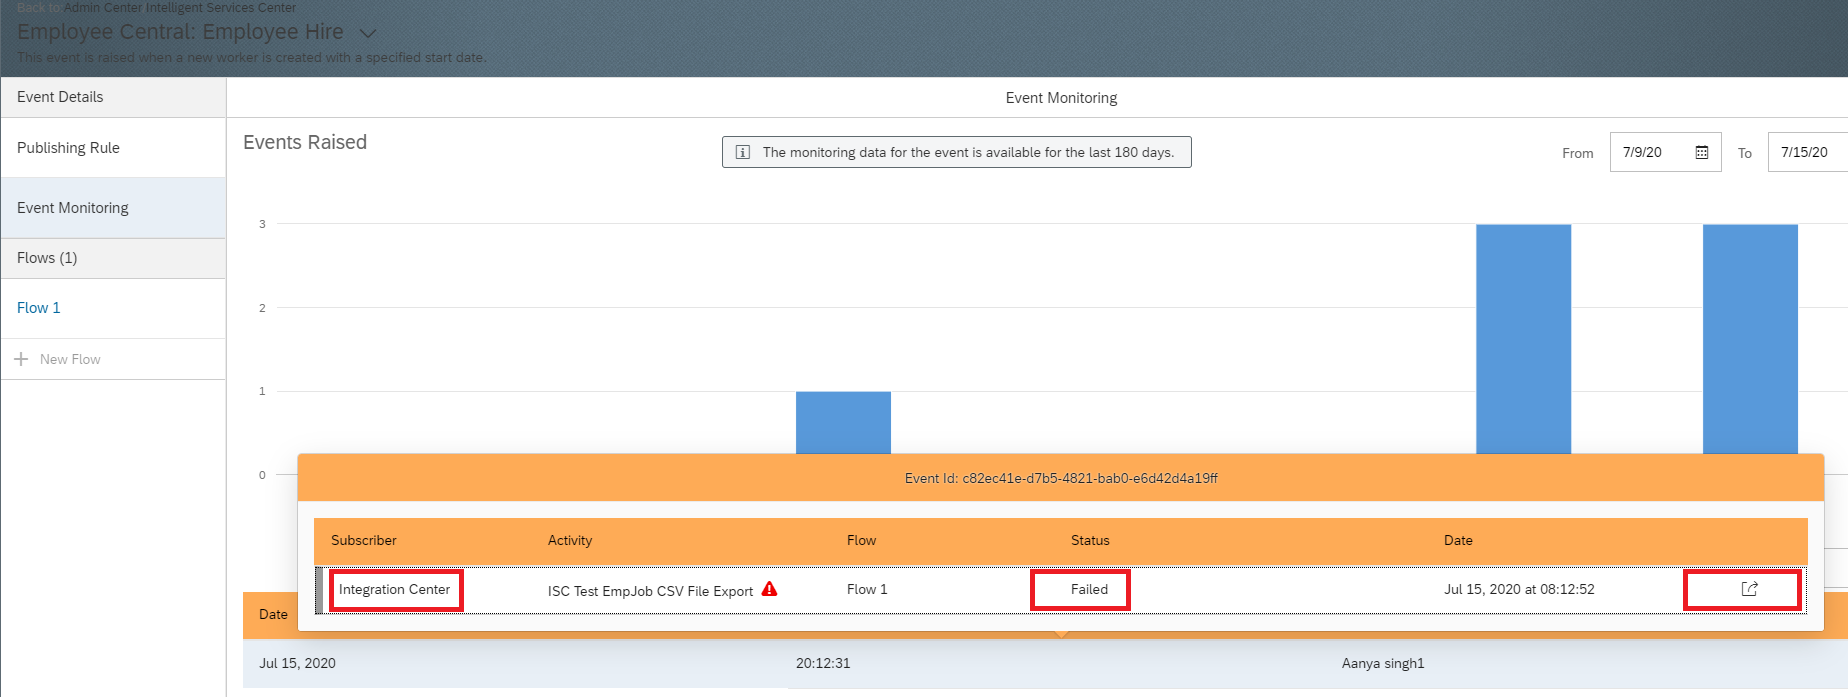The image size is (1848, 697).
Task: Click the To date input field
Action: (x=1805, y=153)
